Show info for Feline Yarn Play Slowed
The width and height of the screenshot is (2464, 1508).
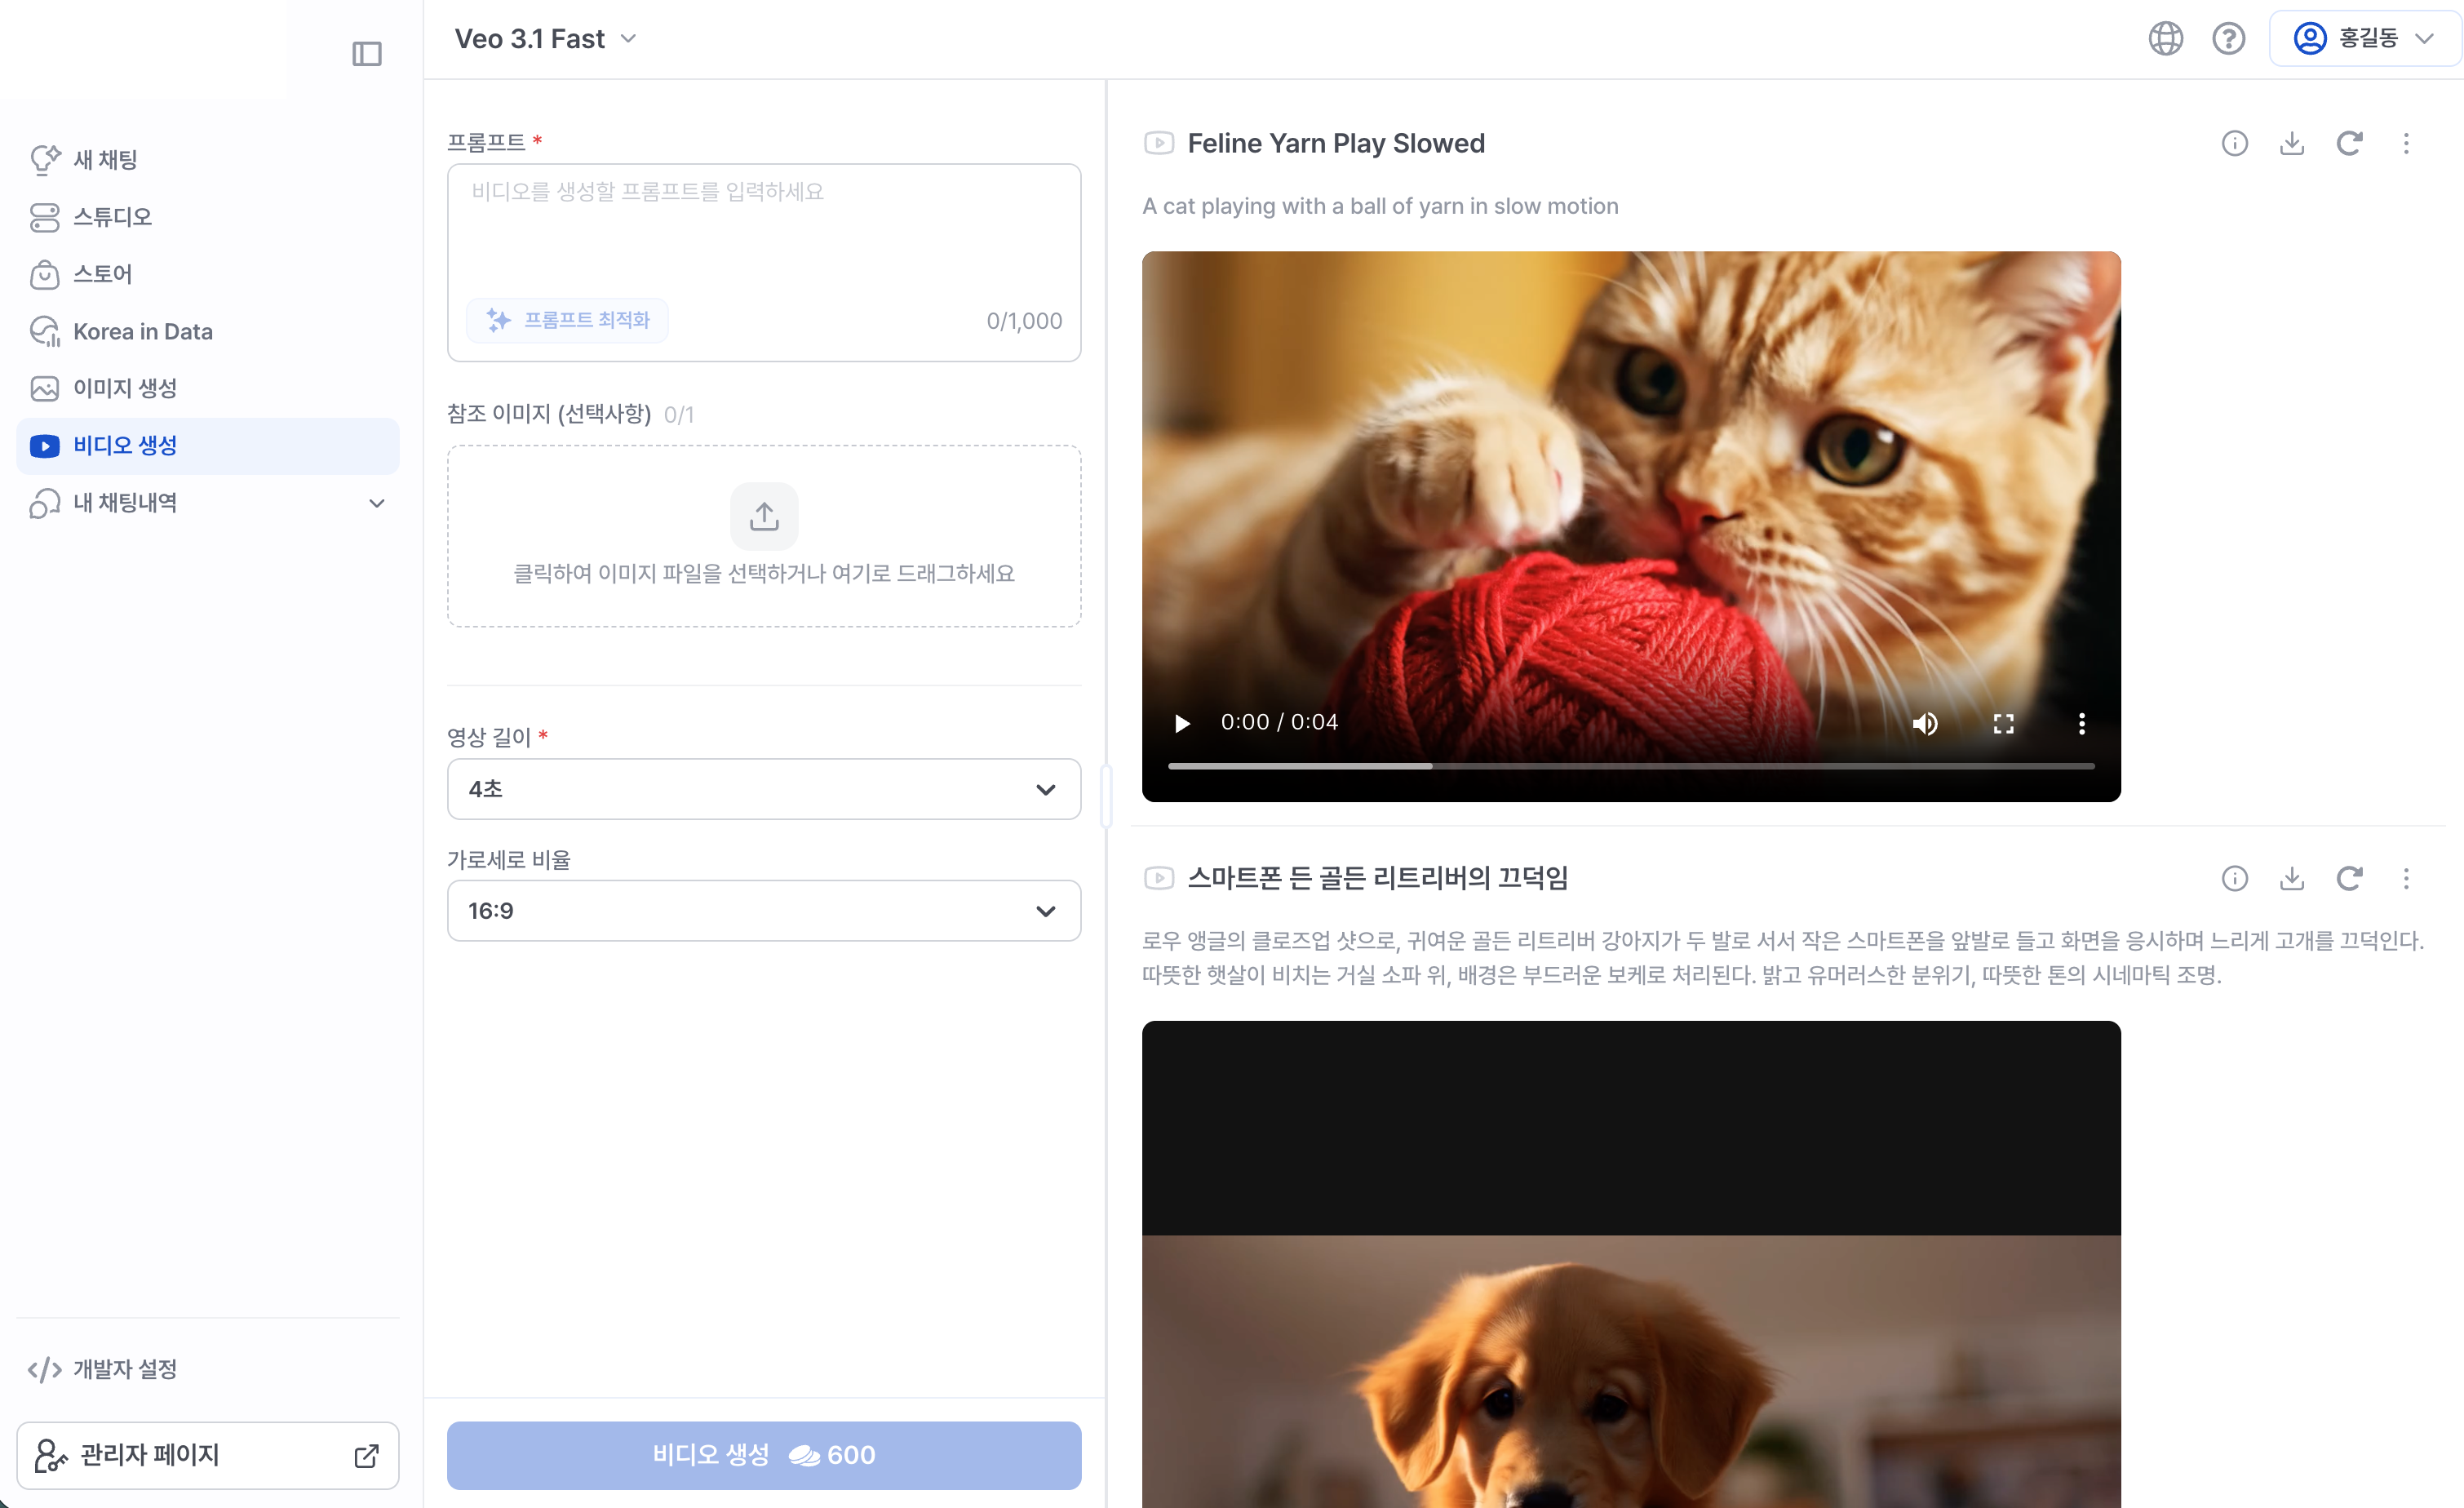click(x=2234, y=144)
